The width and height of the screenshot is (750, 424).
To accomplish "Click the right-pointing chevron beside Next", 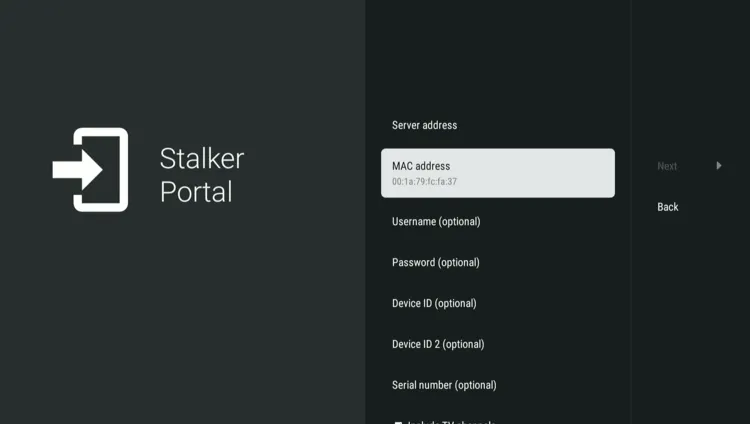I will click(x=718, y=166).
